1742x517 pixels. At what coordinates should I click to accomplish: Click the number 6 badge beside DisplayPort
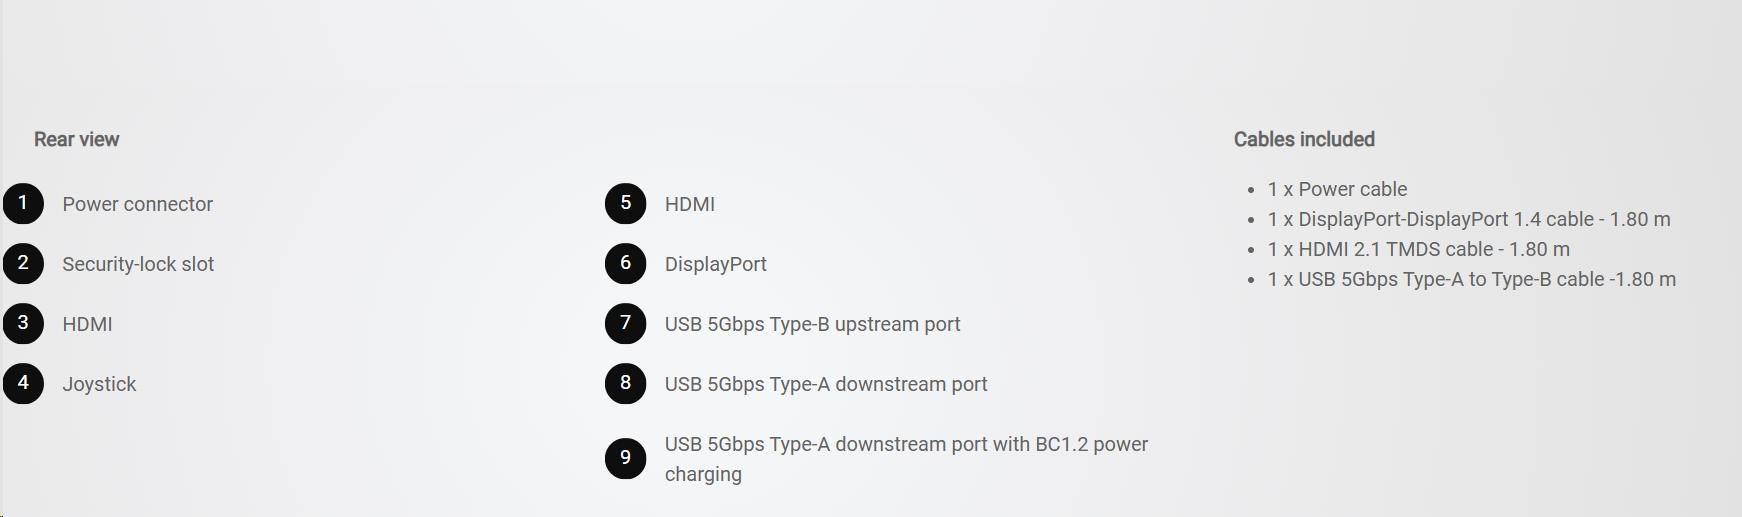(626, 264)
